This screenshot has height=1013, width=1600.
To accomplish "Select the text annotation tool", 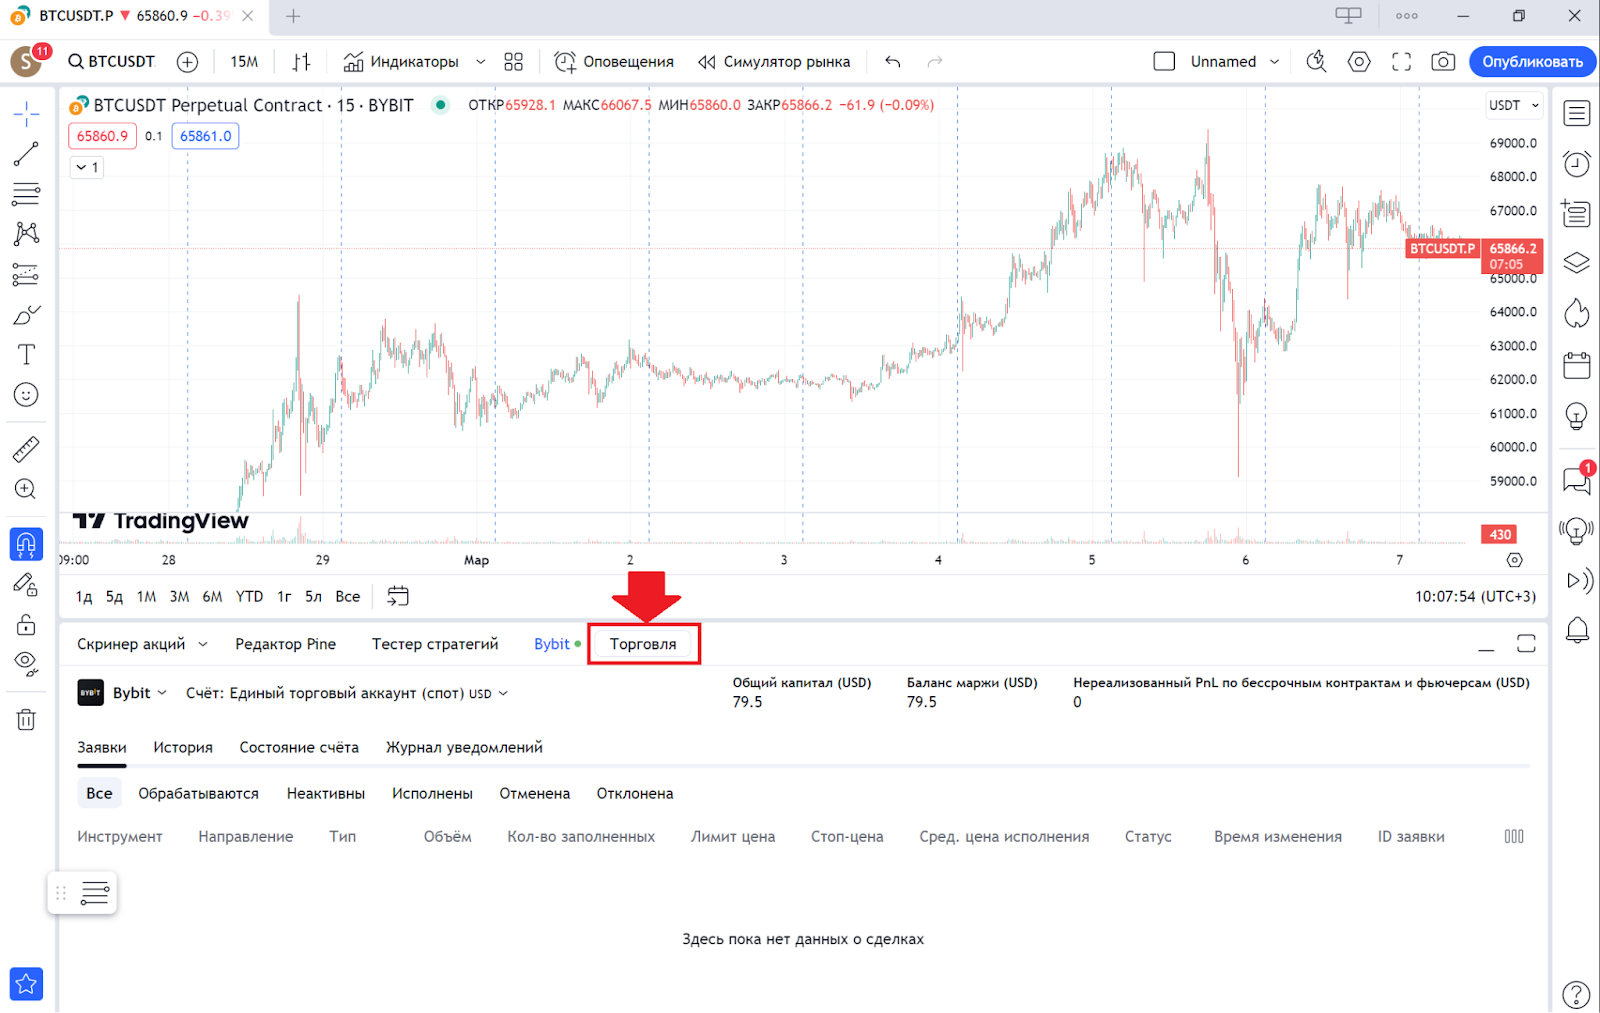I will 26,355.
